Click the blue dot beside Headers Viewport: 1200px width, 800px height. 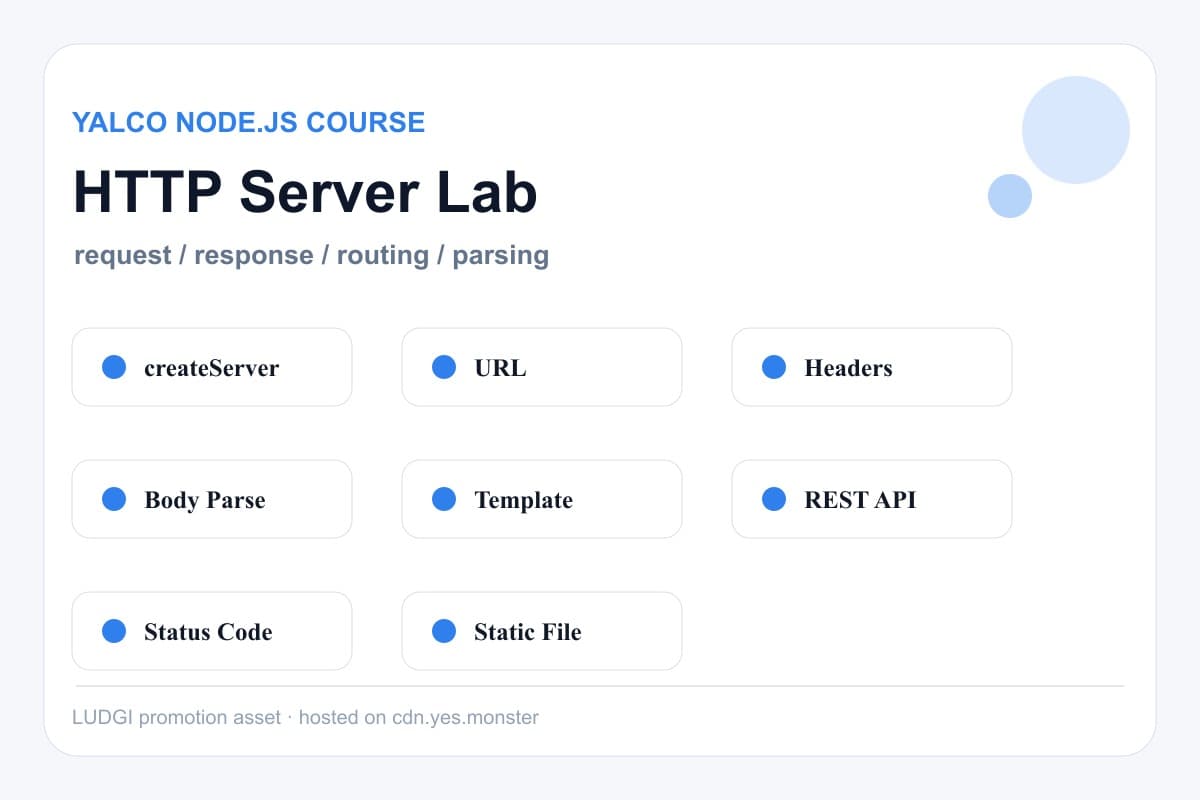click(x=774, y=367)
